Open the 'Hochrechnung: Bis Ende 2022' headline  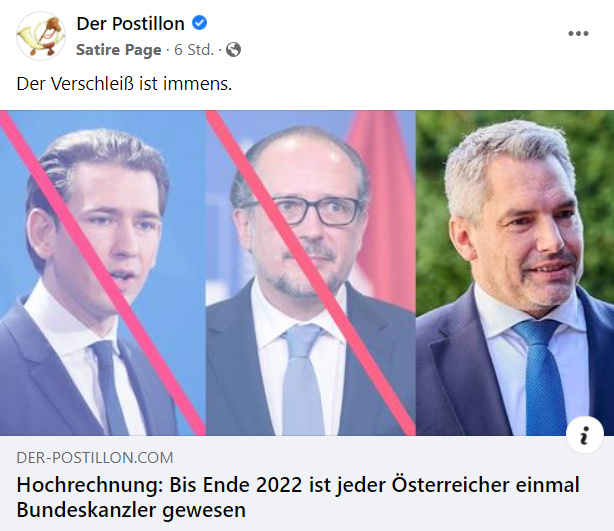(298, 497)
